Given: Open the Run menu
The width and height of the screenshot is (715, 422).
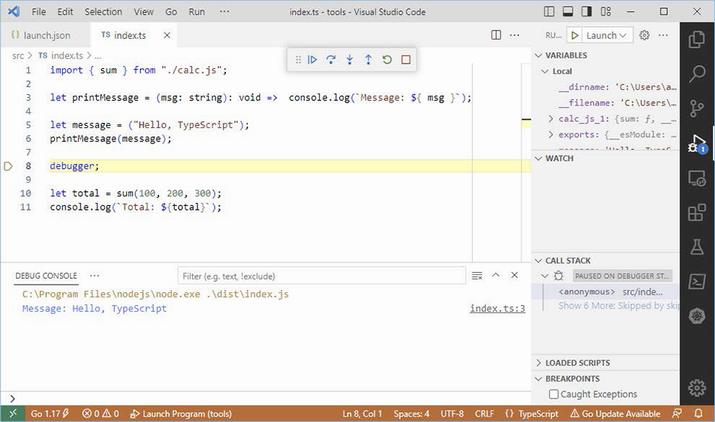Looking at the screenshot, I should tap(197, 11).
